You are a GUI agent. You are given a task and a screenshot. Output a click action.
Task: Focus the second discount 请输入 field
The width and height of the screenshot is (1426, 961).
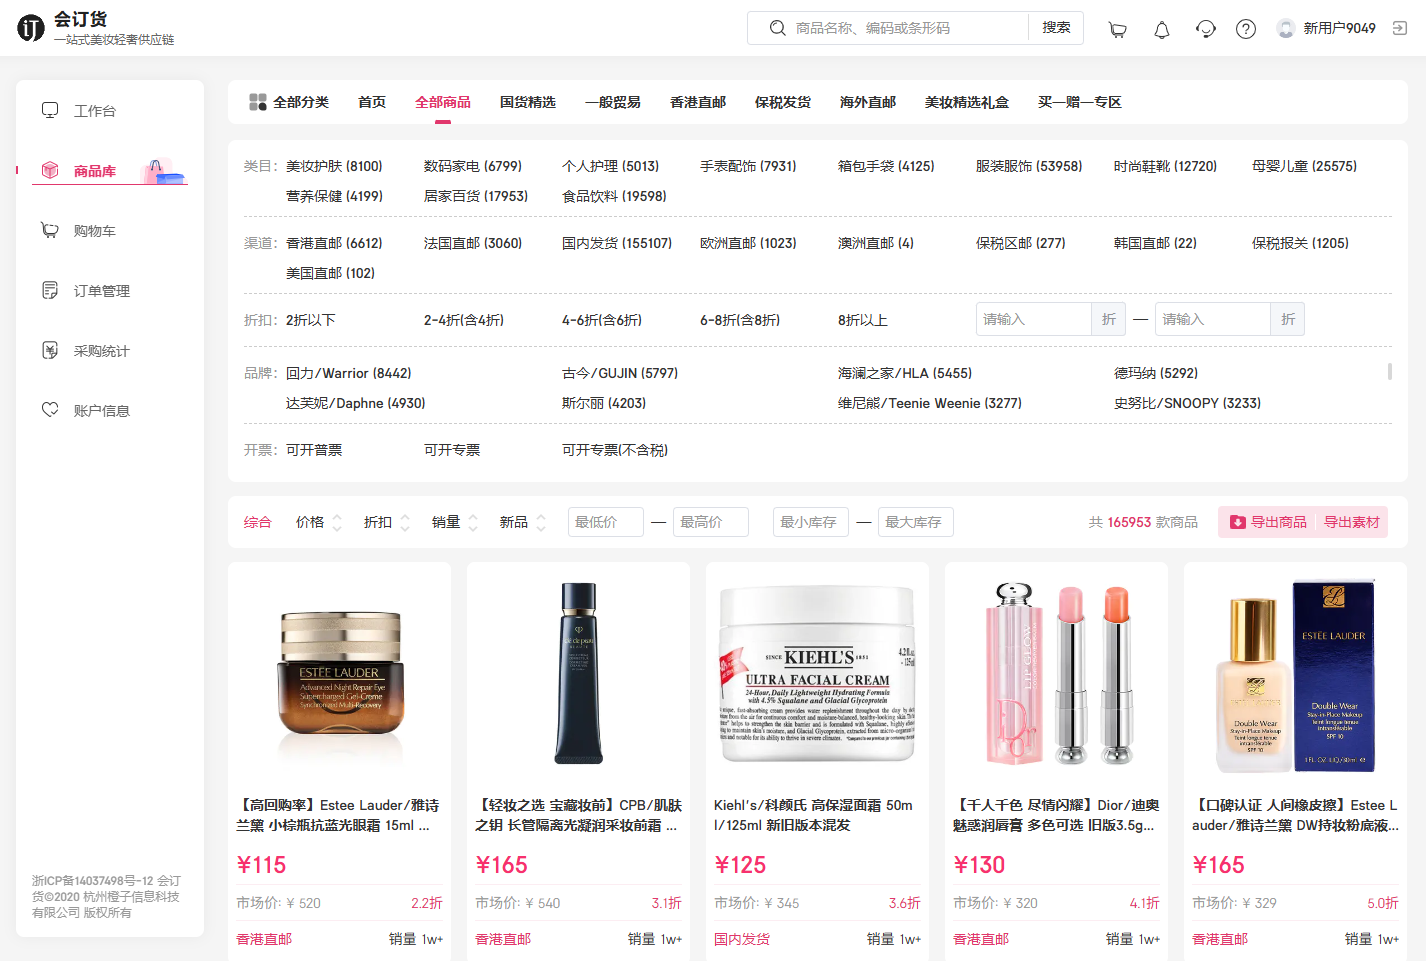(x=1213, y=319)
